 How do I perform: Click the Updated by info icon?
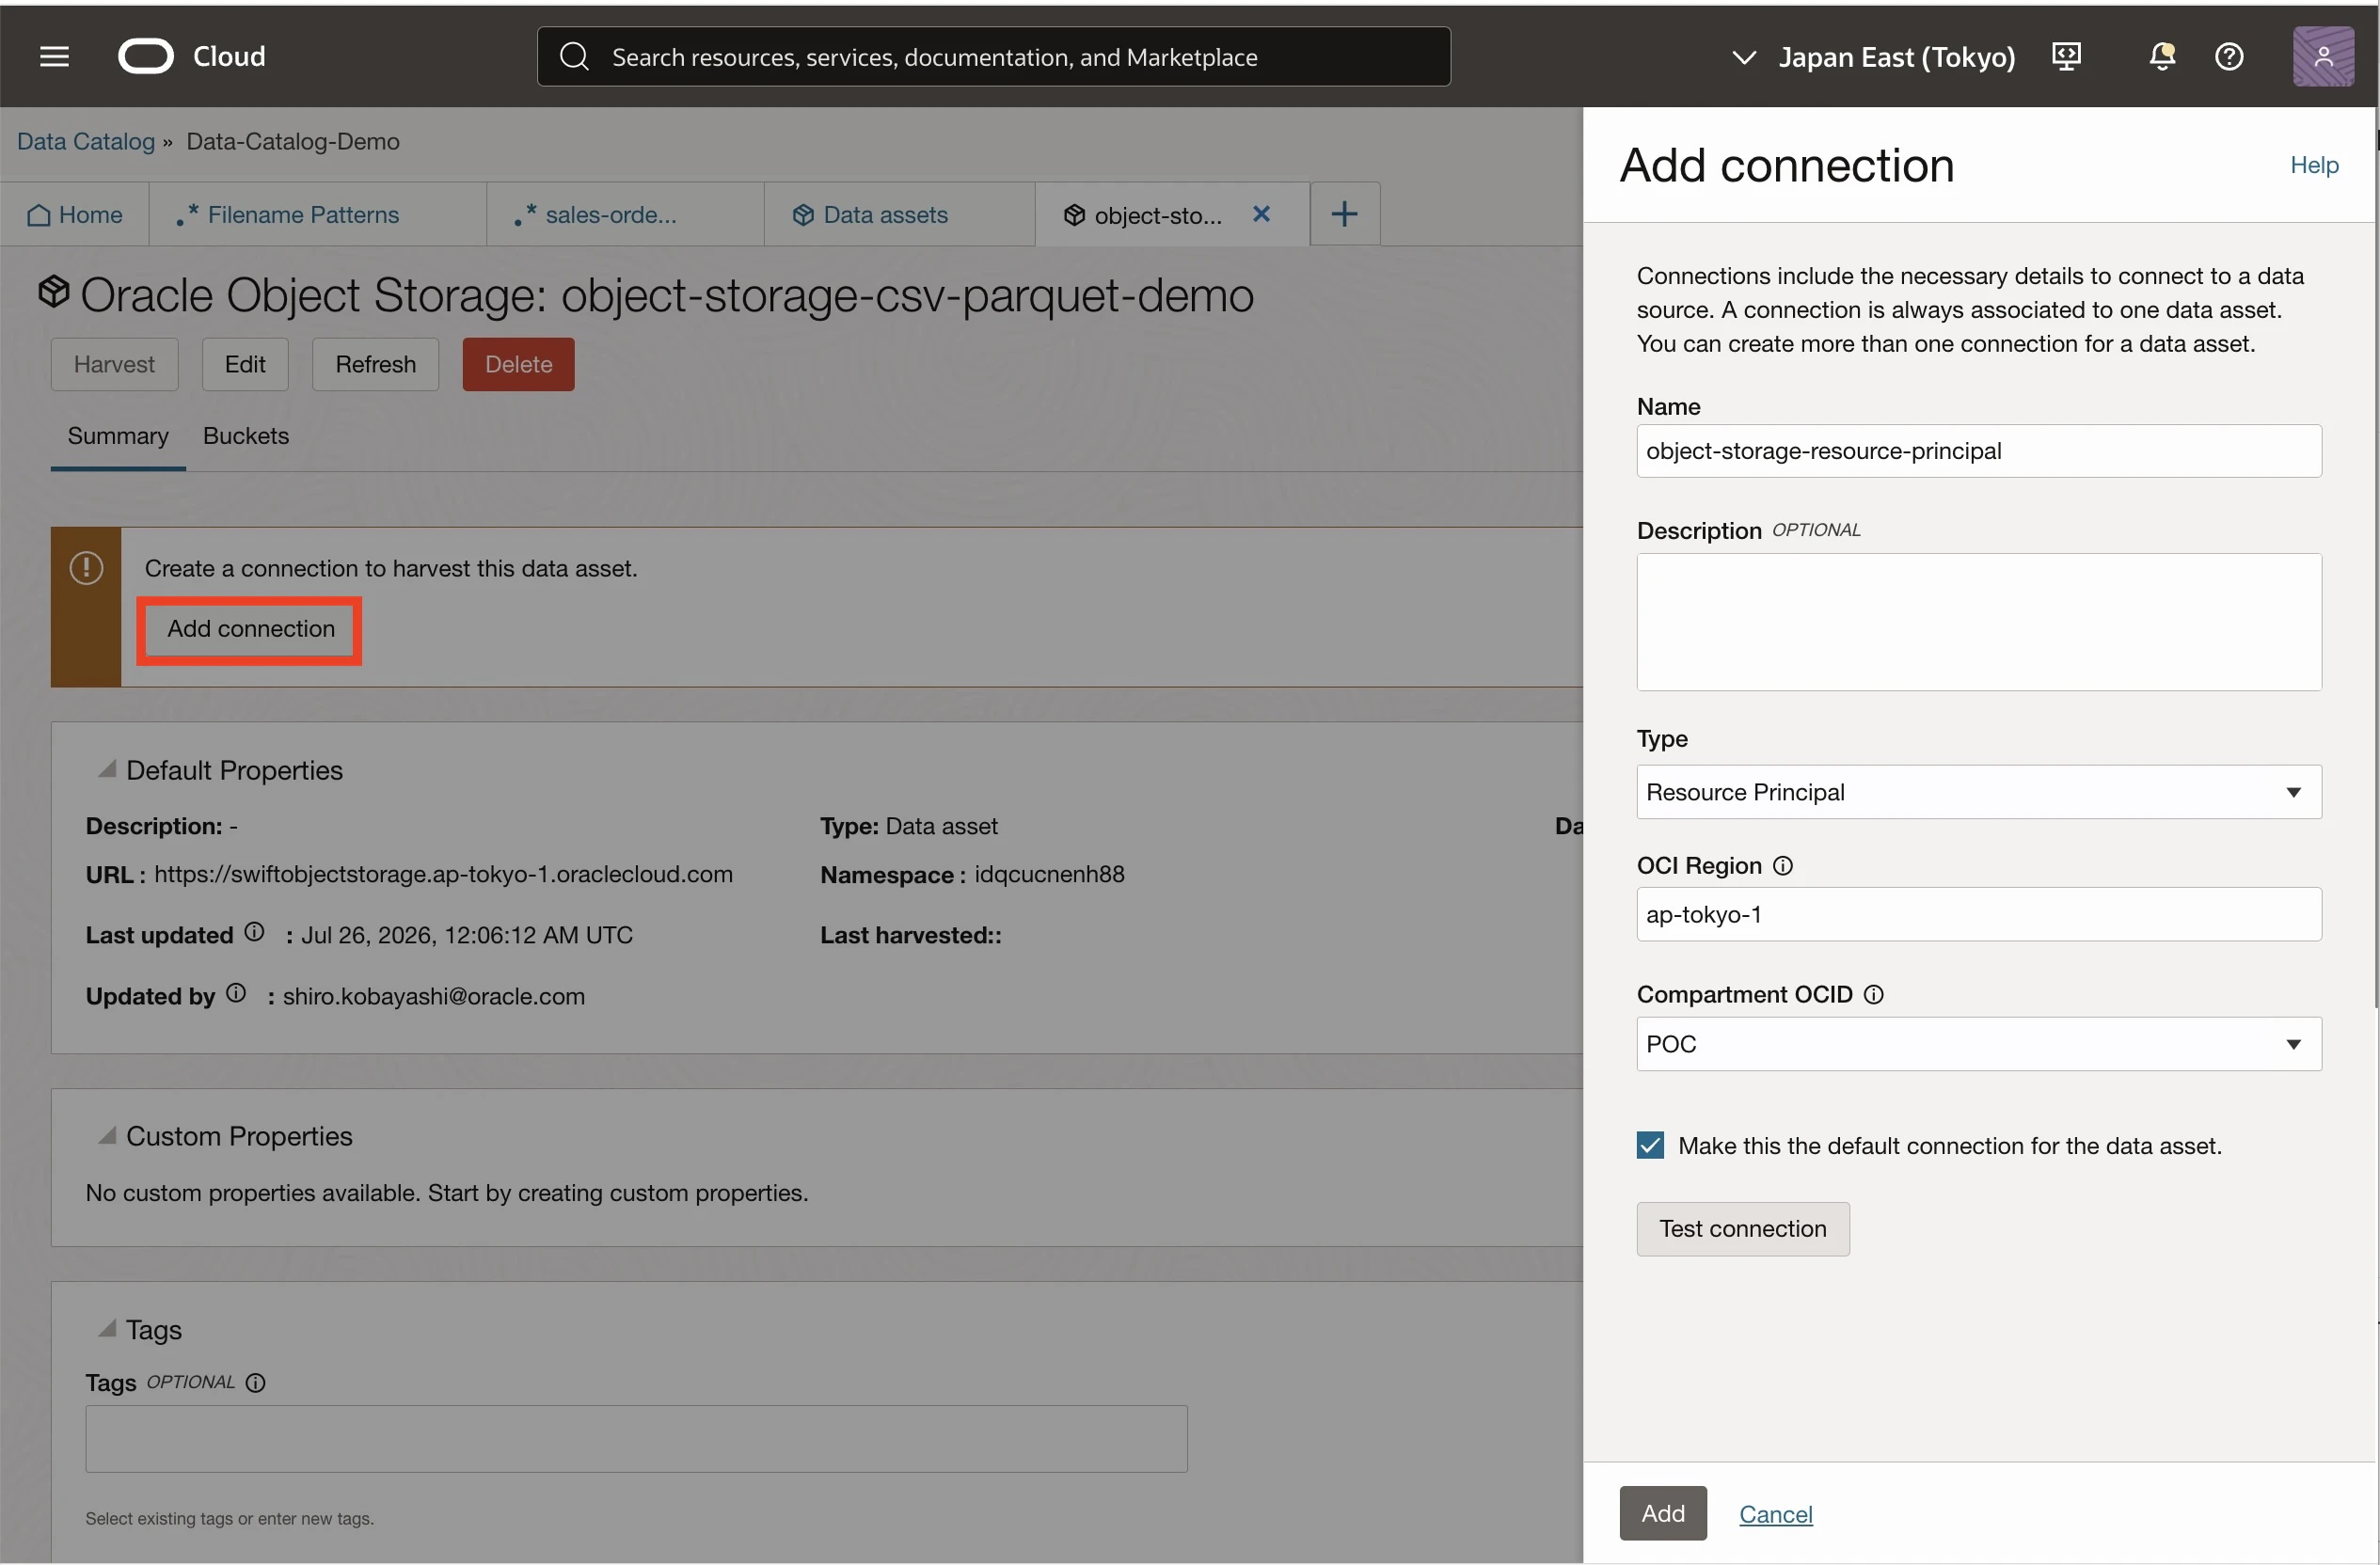click(236, 994)
